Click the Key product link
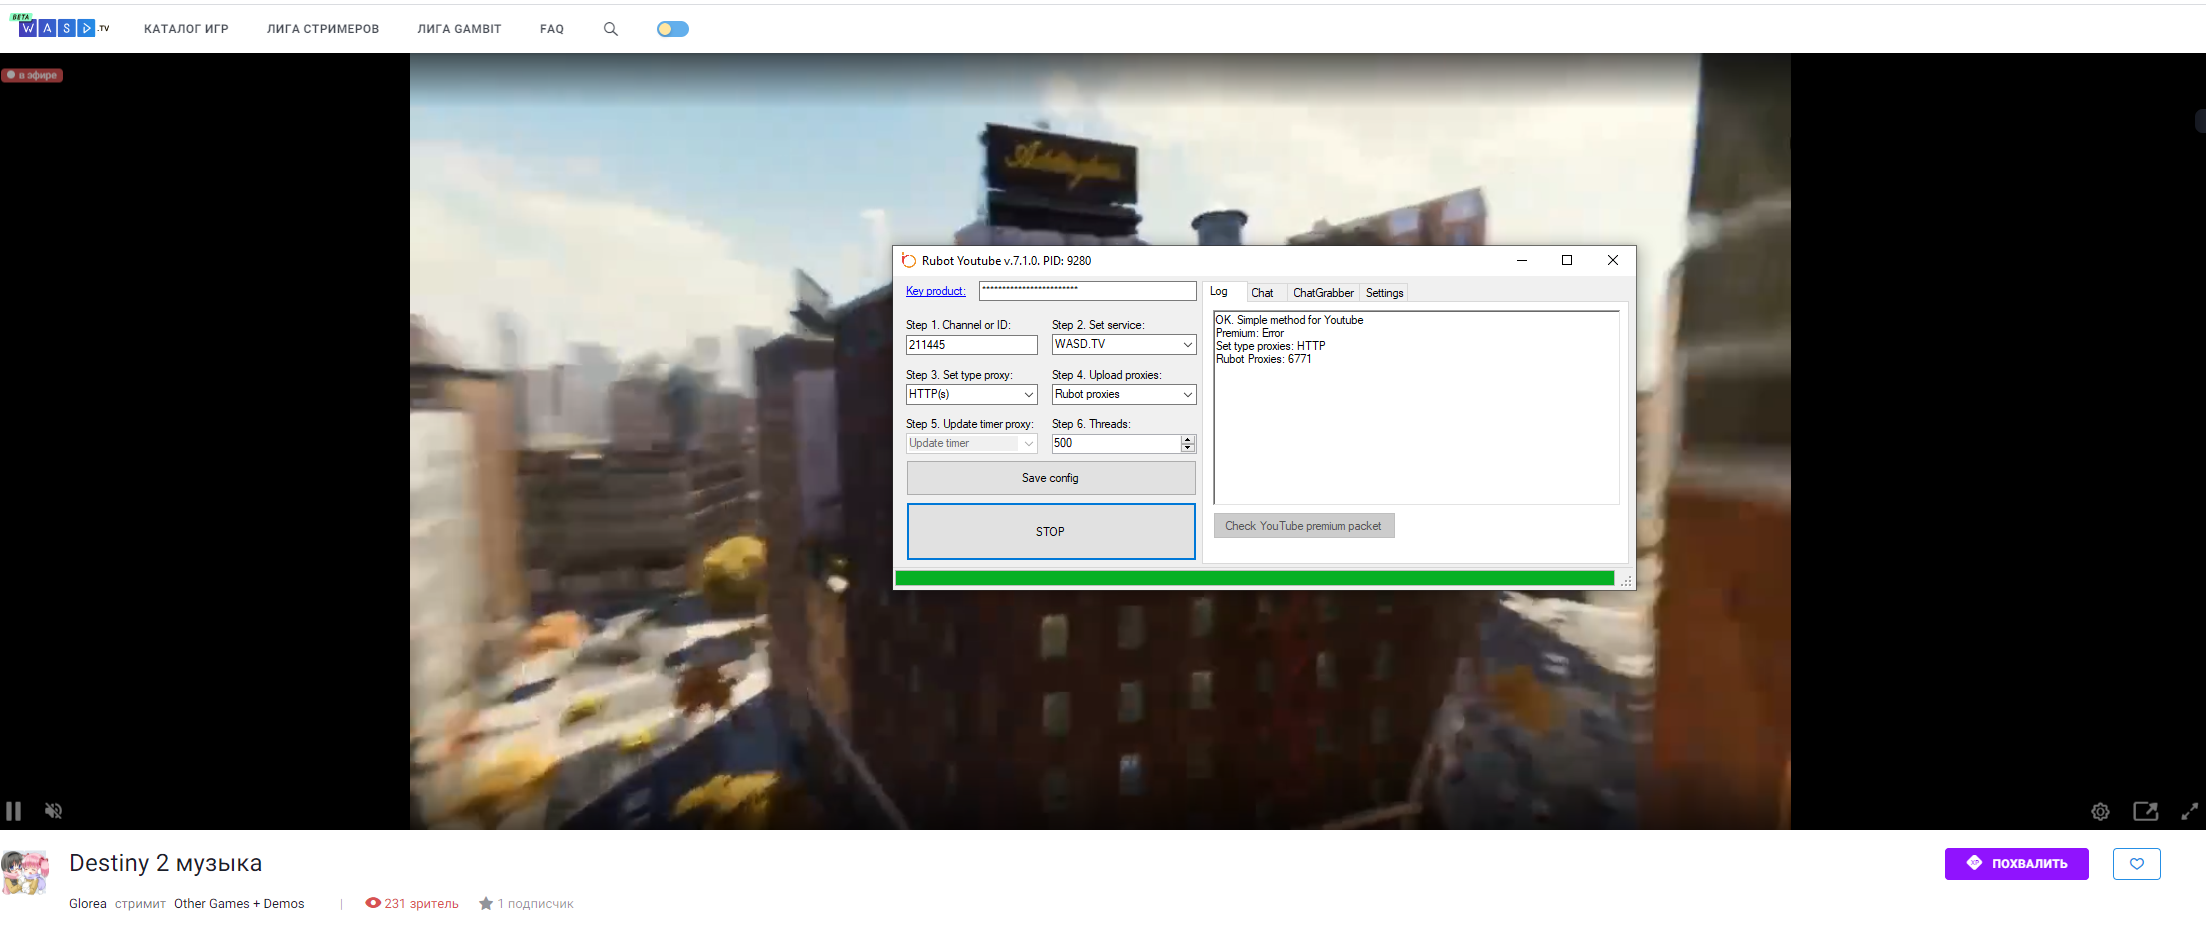The image size is (2206, 935). (x=935, y=291)
